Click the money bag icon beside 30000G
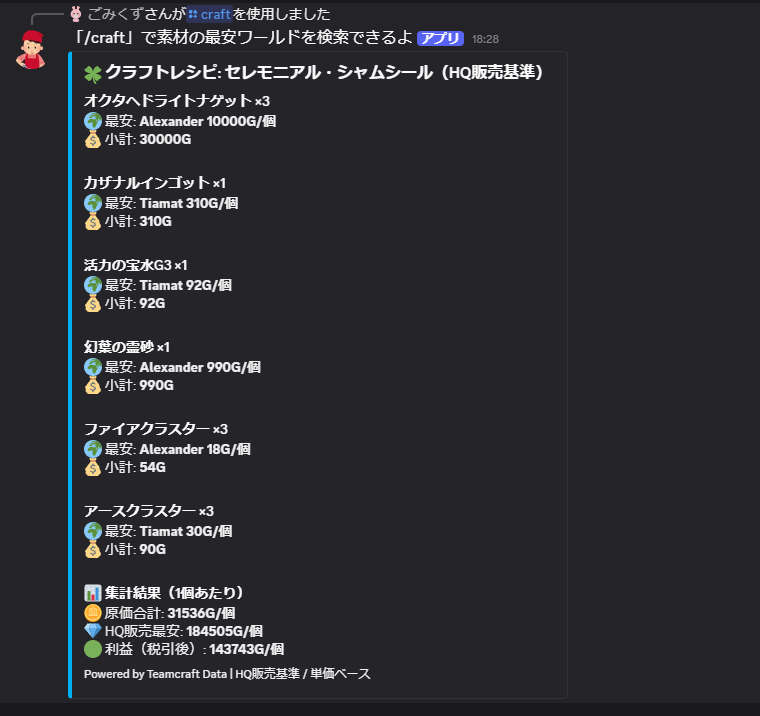This screenshot has height=716, width=760. tap(93, 139)
